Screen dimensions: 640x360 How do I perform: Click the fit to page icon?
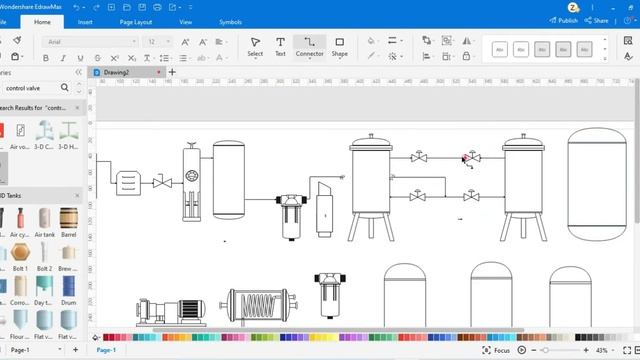(627, 350)
